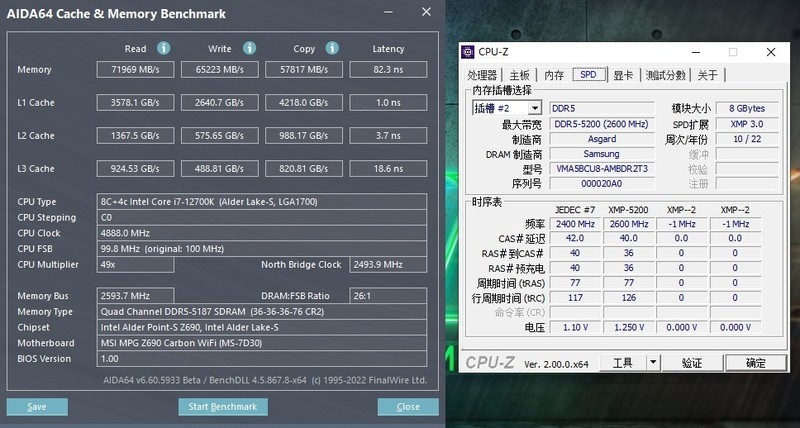Click the Read info icon in AIDA64
The height and width of the screenshot is (428, 800).
(163, 48)
